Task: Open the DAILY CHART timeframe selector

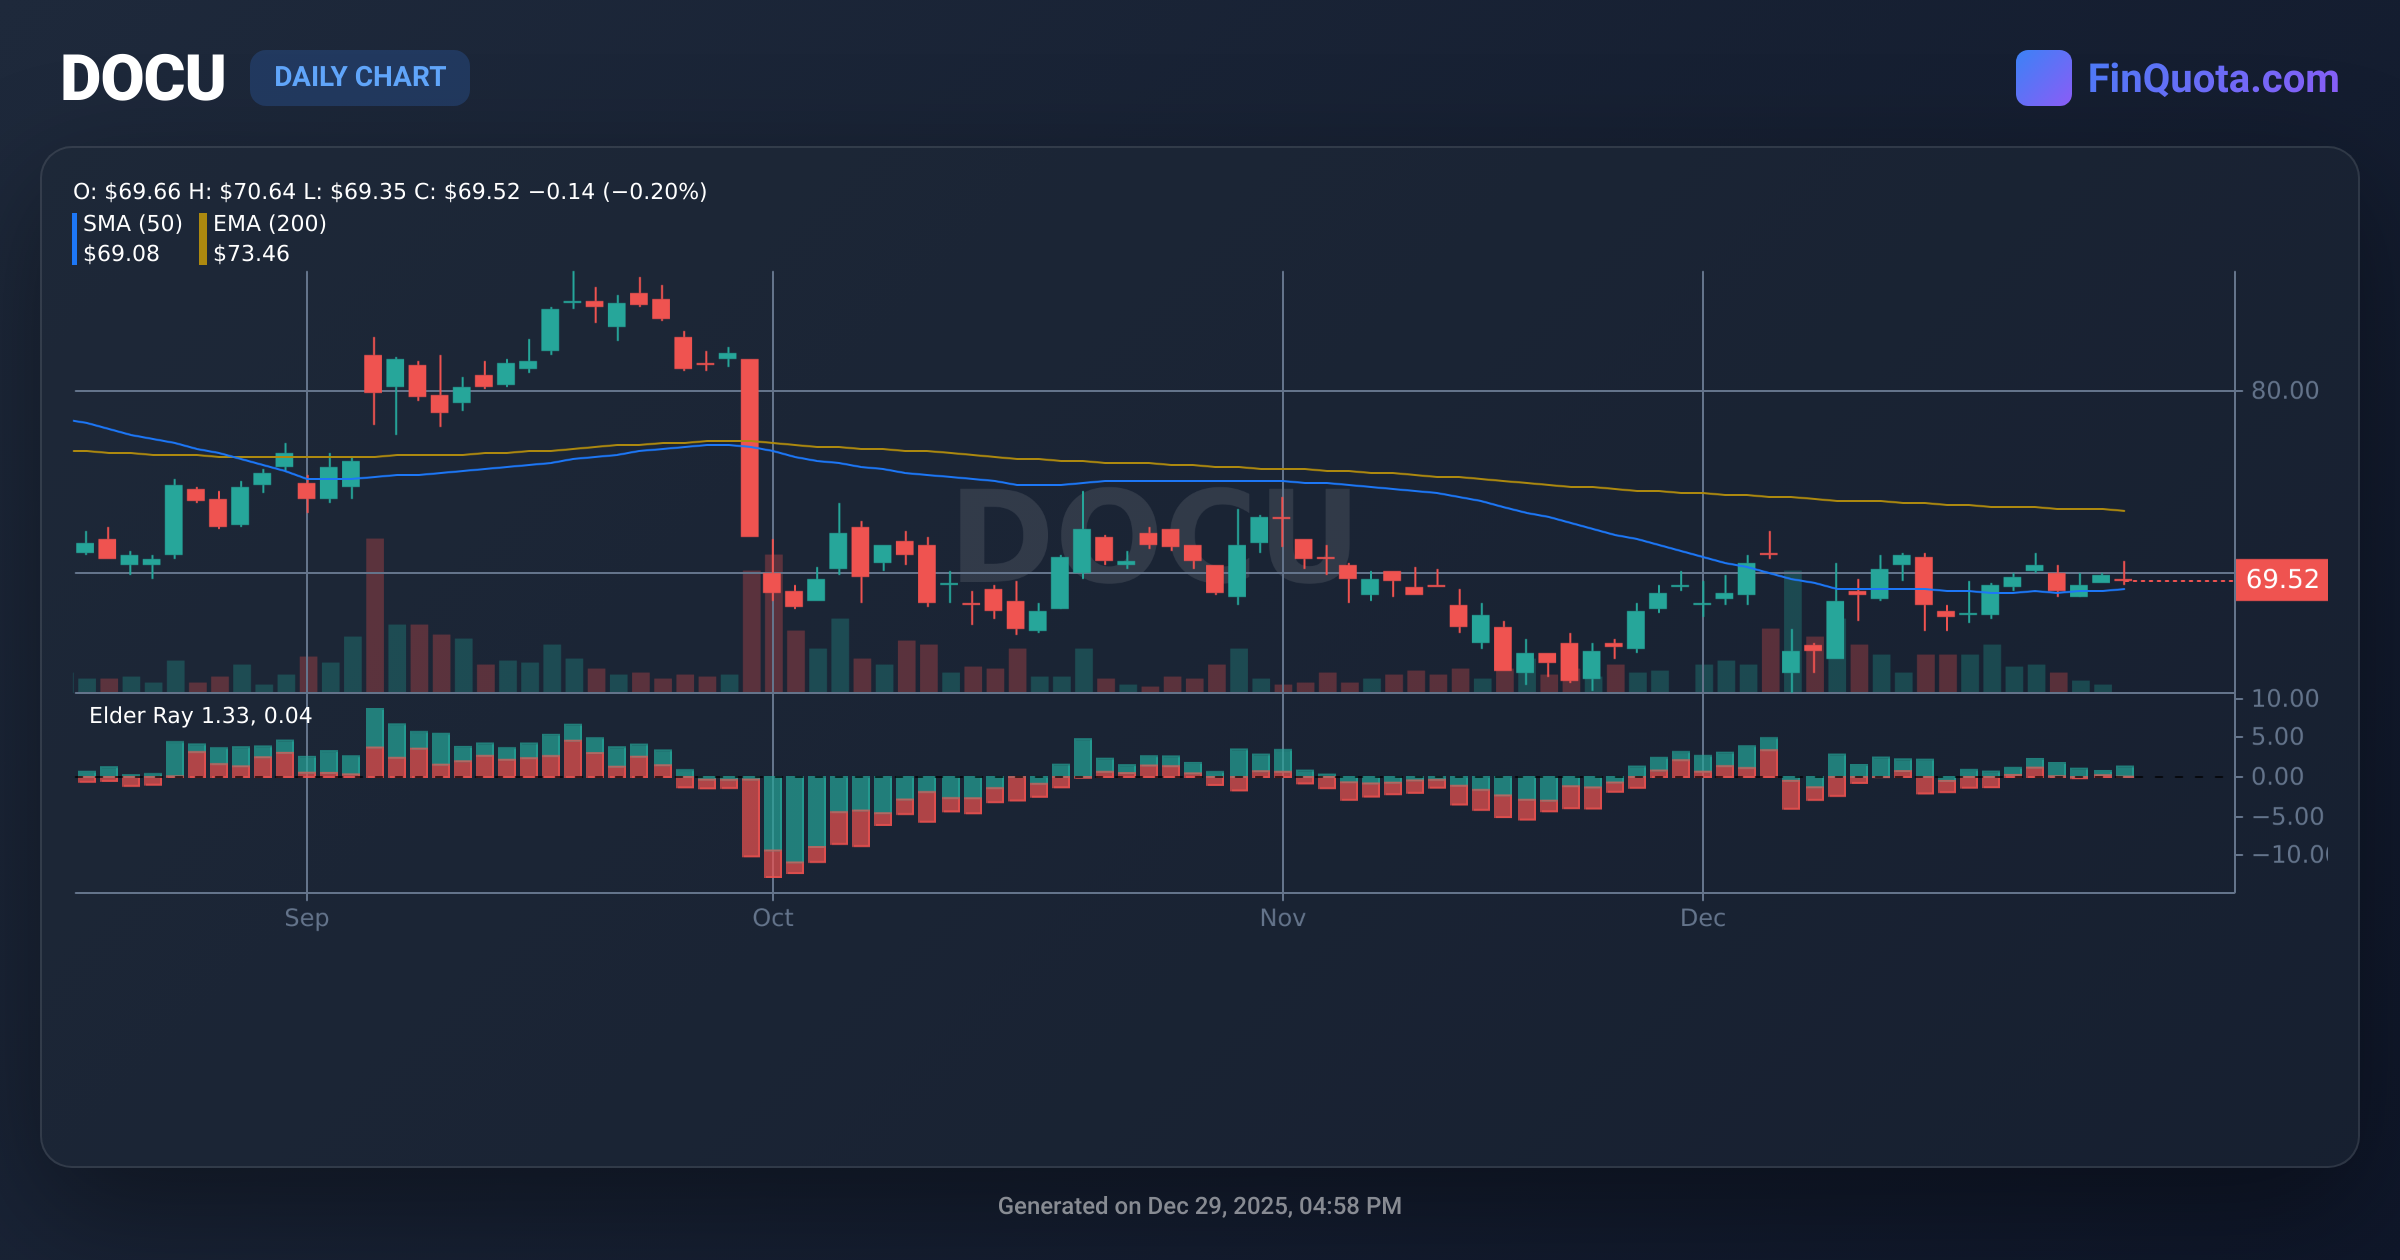Action: coord(360,77)
